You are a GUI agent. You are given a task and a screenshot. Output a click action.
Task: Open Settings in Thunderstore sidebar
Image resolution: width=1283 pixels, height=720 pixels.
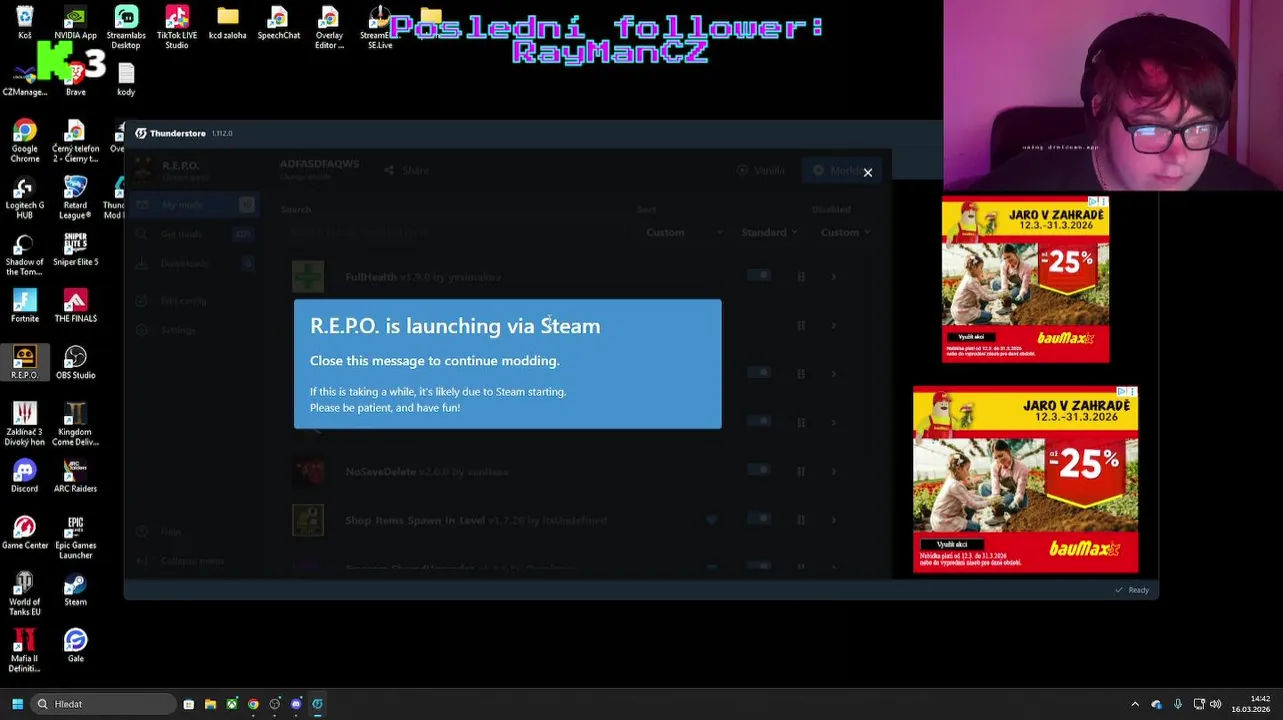[x=194, y=330]
